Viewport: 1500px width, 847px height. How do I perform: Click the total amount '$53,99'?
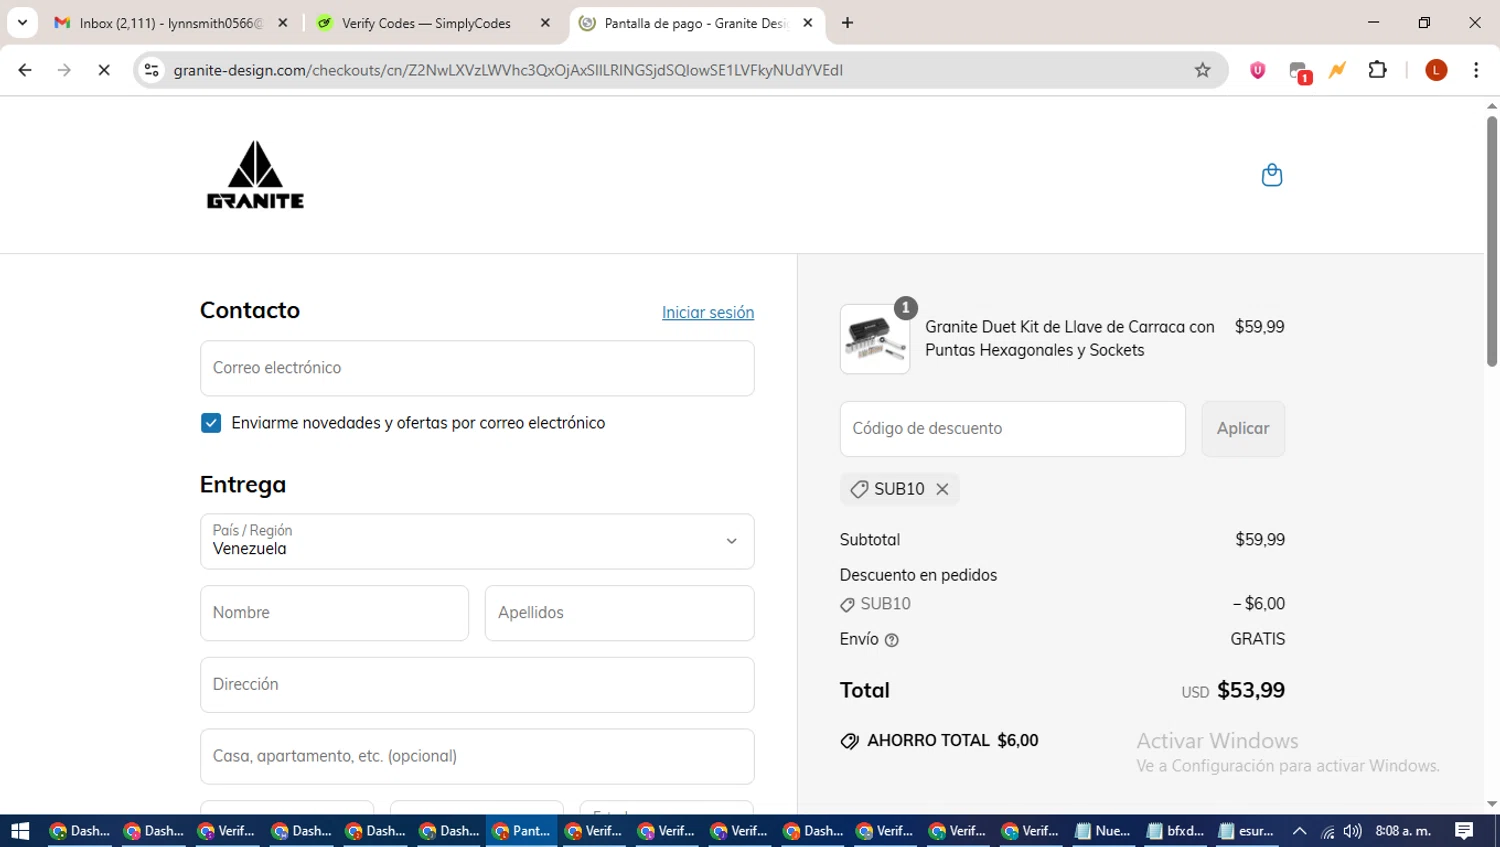[x=1251, y=690]
